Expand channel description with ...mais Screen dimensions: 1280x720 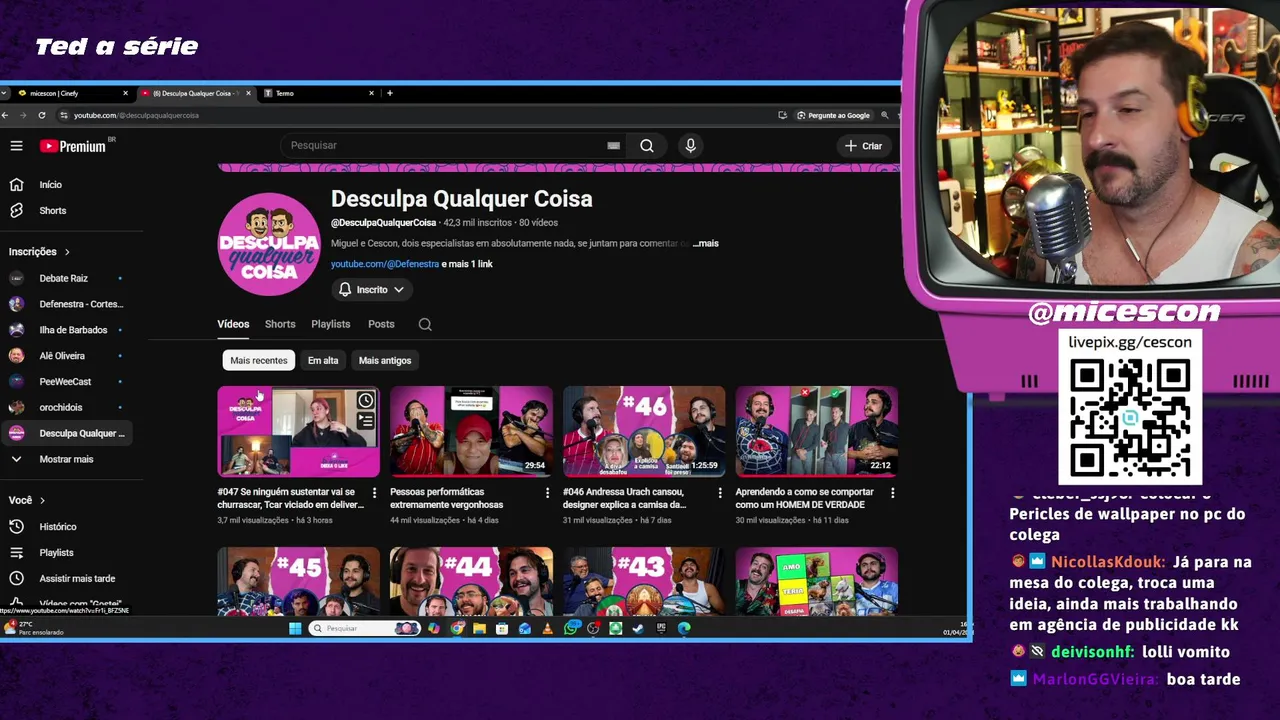(x=706, y=243)
